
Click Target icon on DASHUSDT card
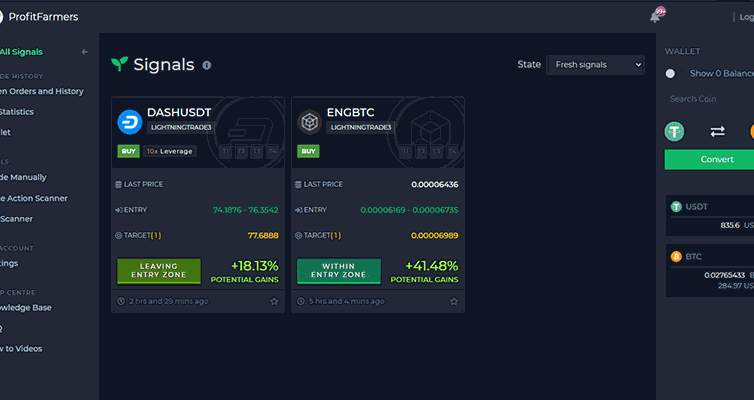[x=118, y=236]
